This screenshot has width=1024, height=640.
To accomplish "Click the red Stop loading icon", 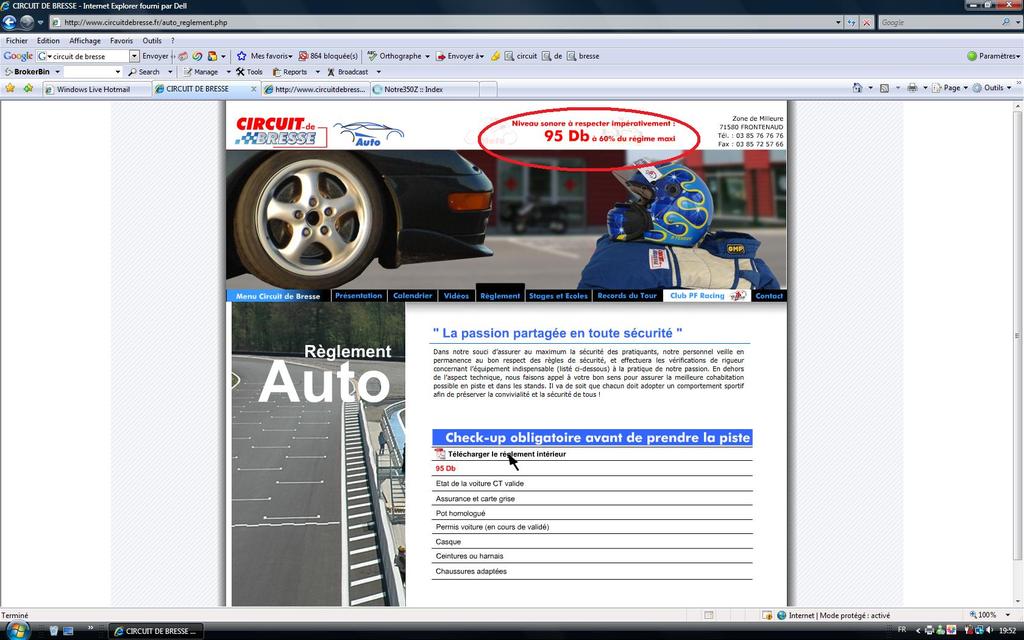I will (866, 22).
